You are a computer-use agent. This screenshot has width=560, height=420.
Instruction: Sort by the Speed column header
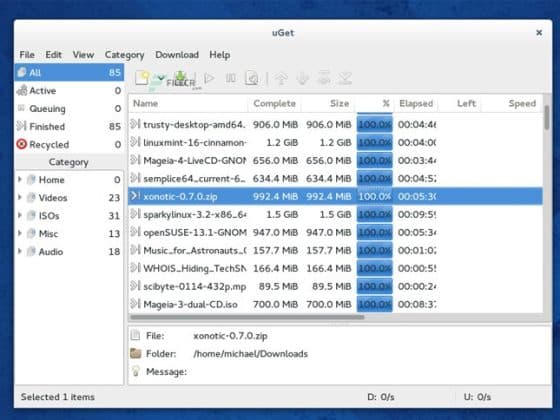pyautogui.click(x=511, y=103)
